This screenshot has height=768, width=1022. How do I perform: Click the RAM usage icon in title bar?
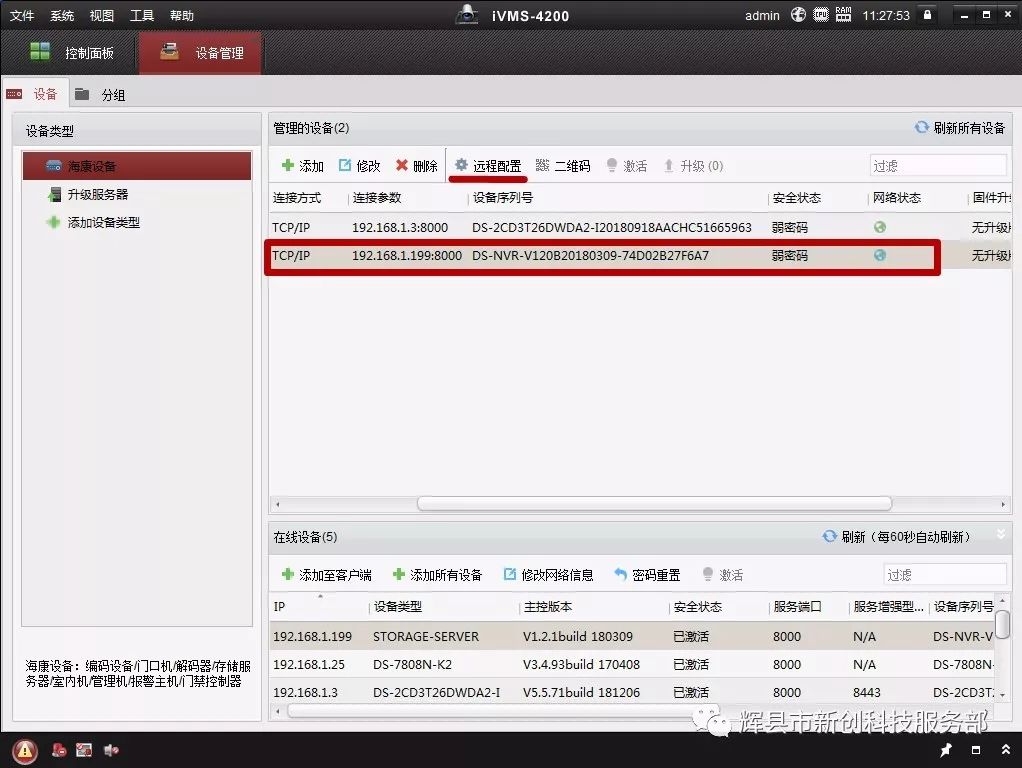pyautogui.click(x=843, y=14)
